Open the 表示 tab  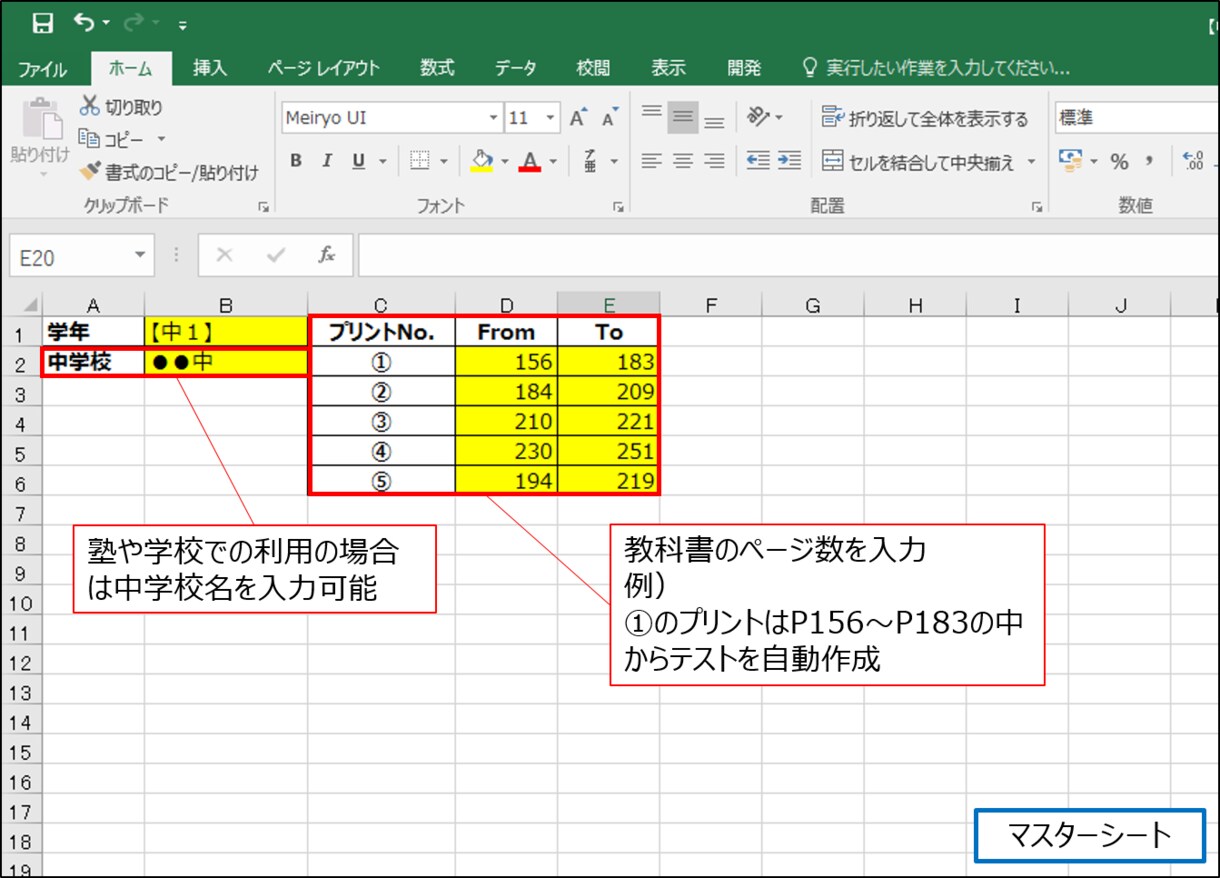click(668, 68)
